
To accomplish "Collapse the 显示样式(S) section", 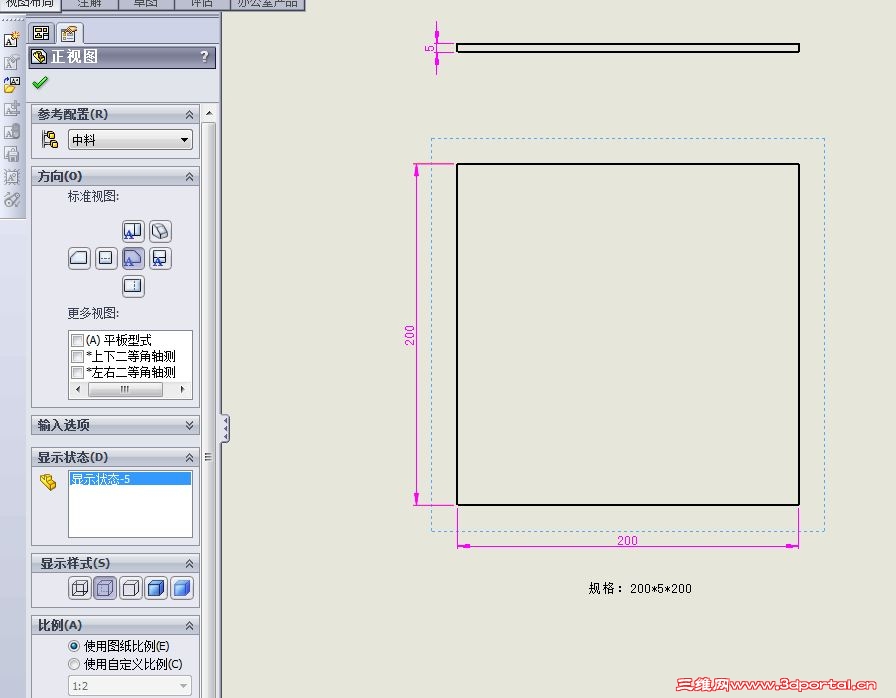I will pos(189,564).
